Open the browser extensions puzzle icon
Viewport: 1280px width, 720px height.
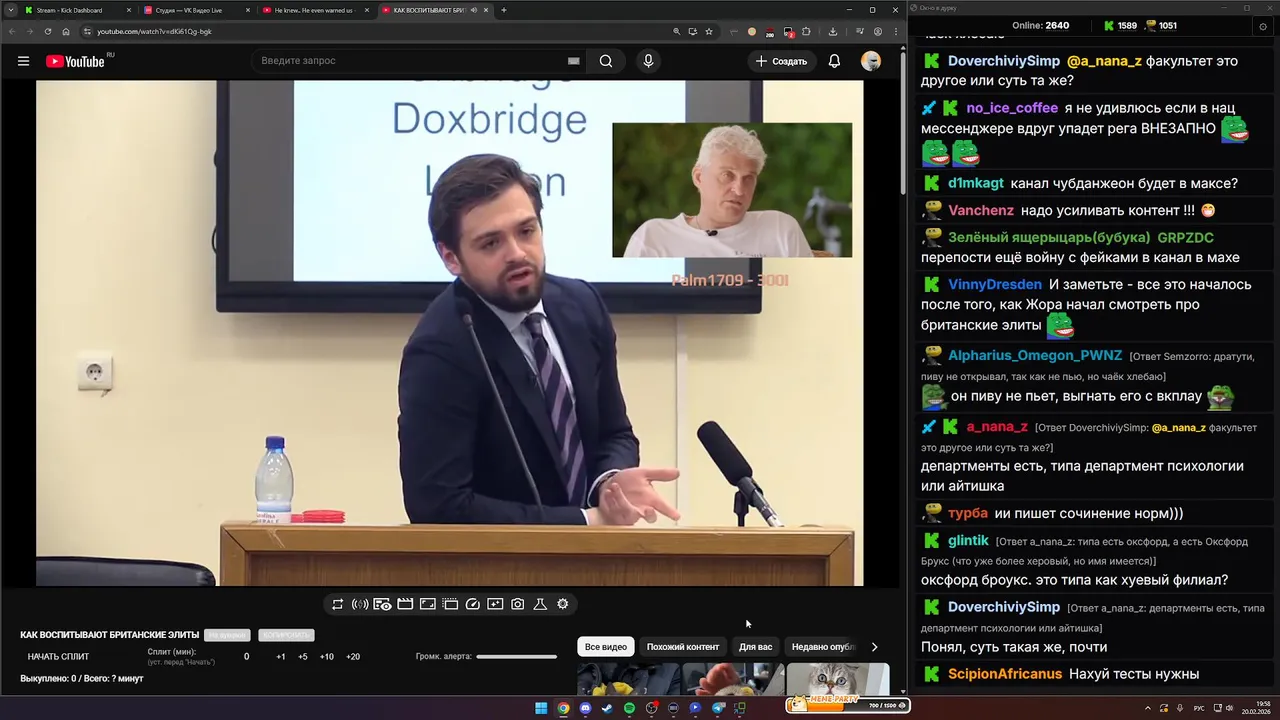(x=806, y=31)
